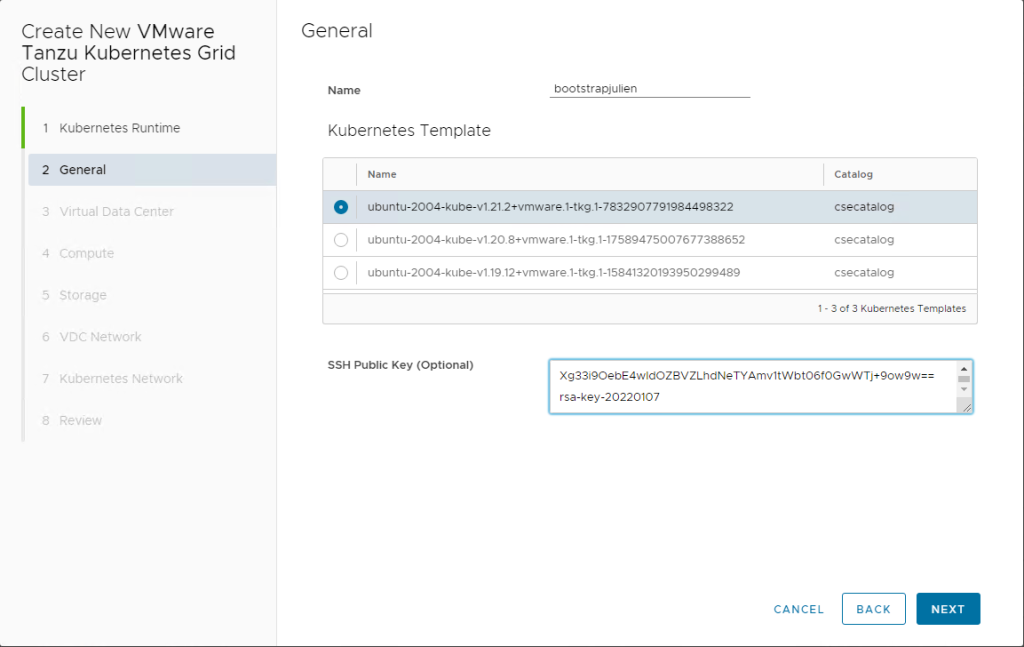Open step 8 Review
This screenshot has height=647, width=1024.
pyautogui.click(x=72, y=420)
